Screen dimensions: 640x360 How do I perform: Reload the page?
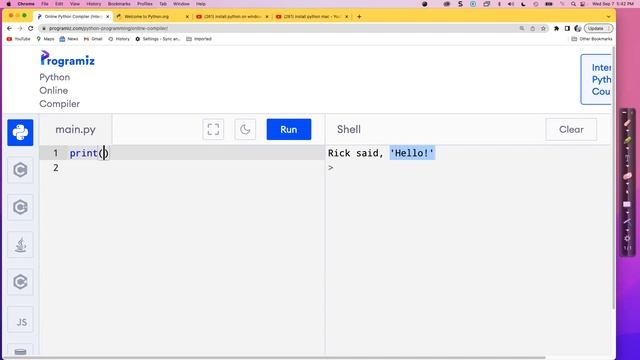tap(31, 28)
